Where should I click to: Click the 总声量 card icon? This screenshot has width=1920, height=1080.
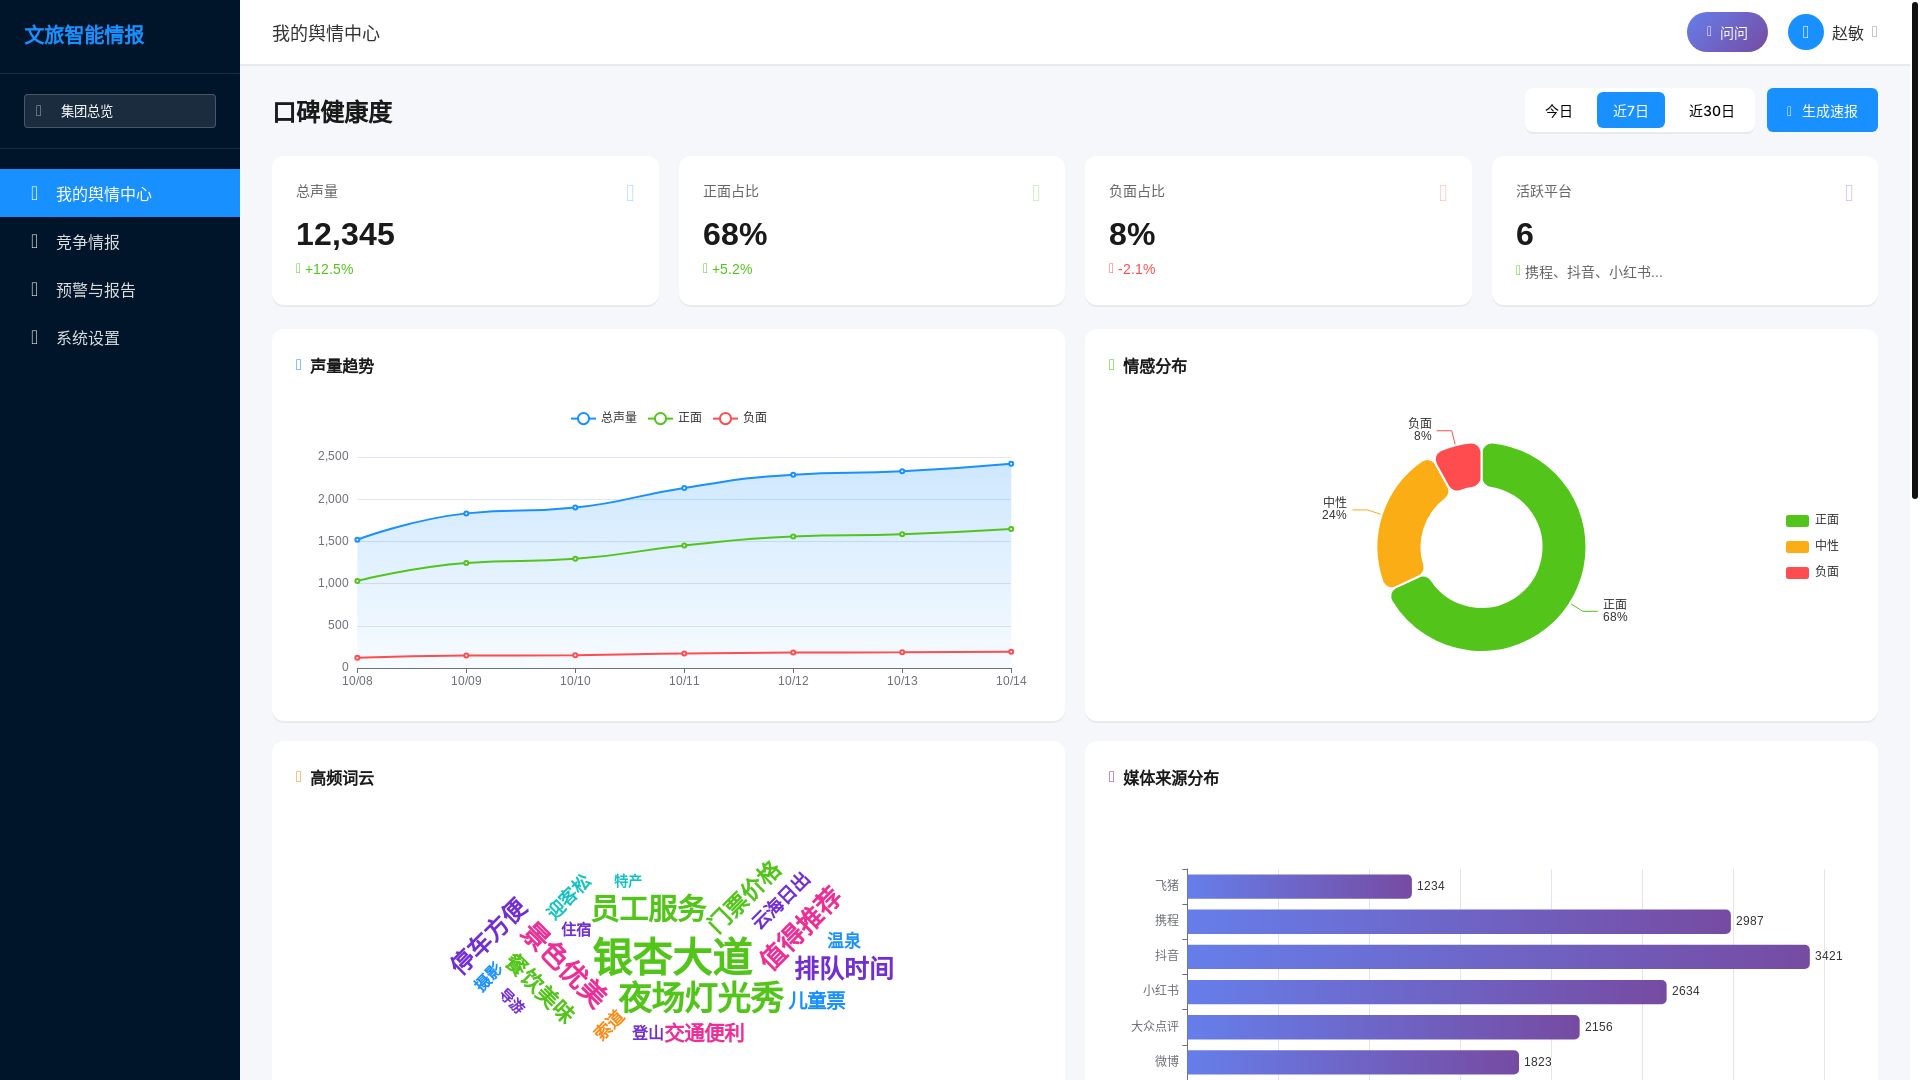tap(630, 193)
